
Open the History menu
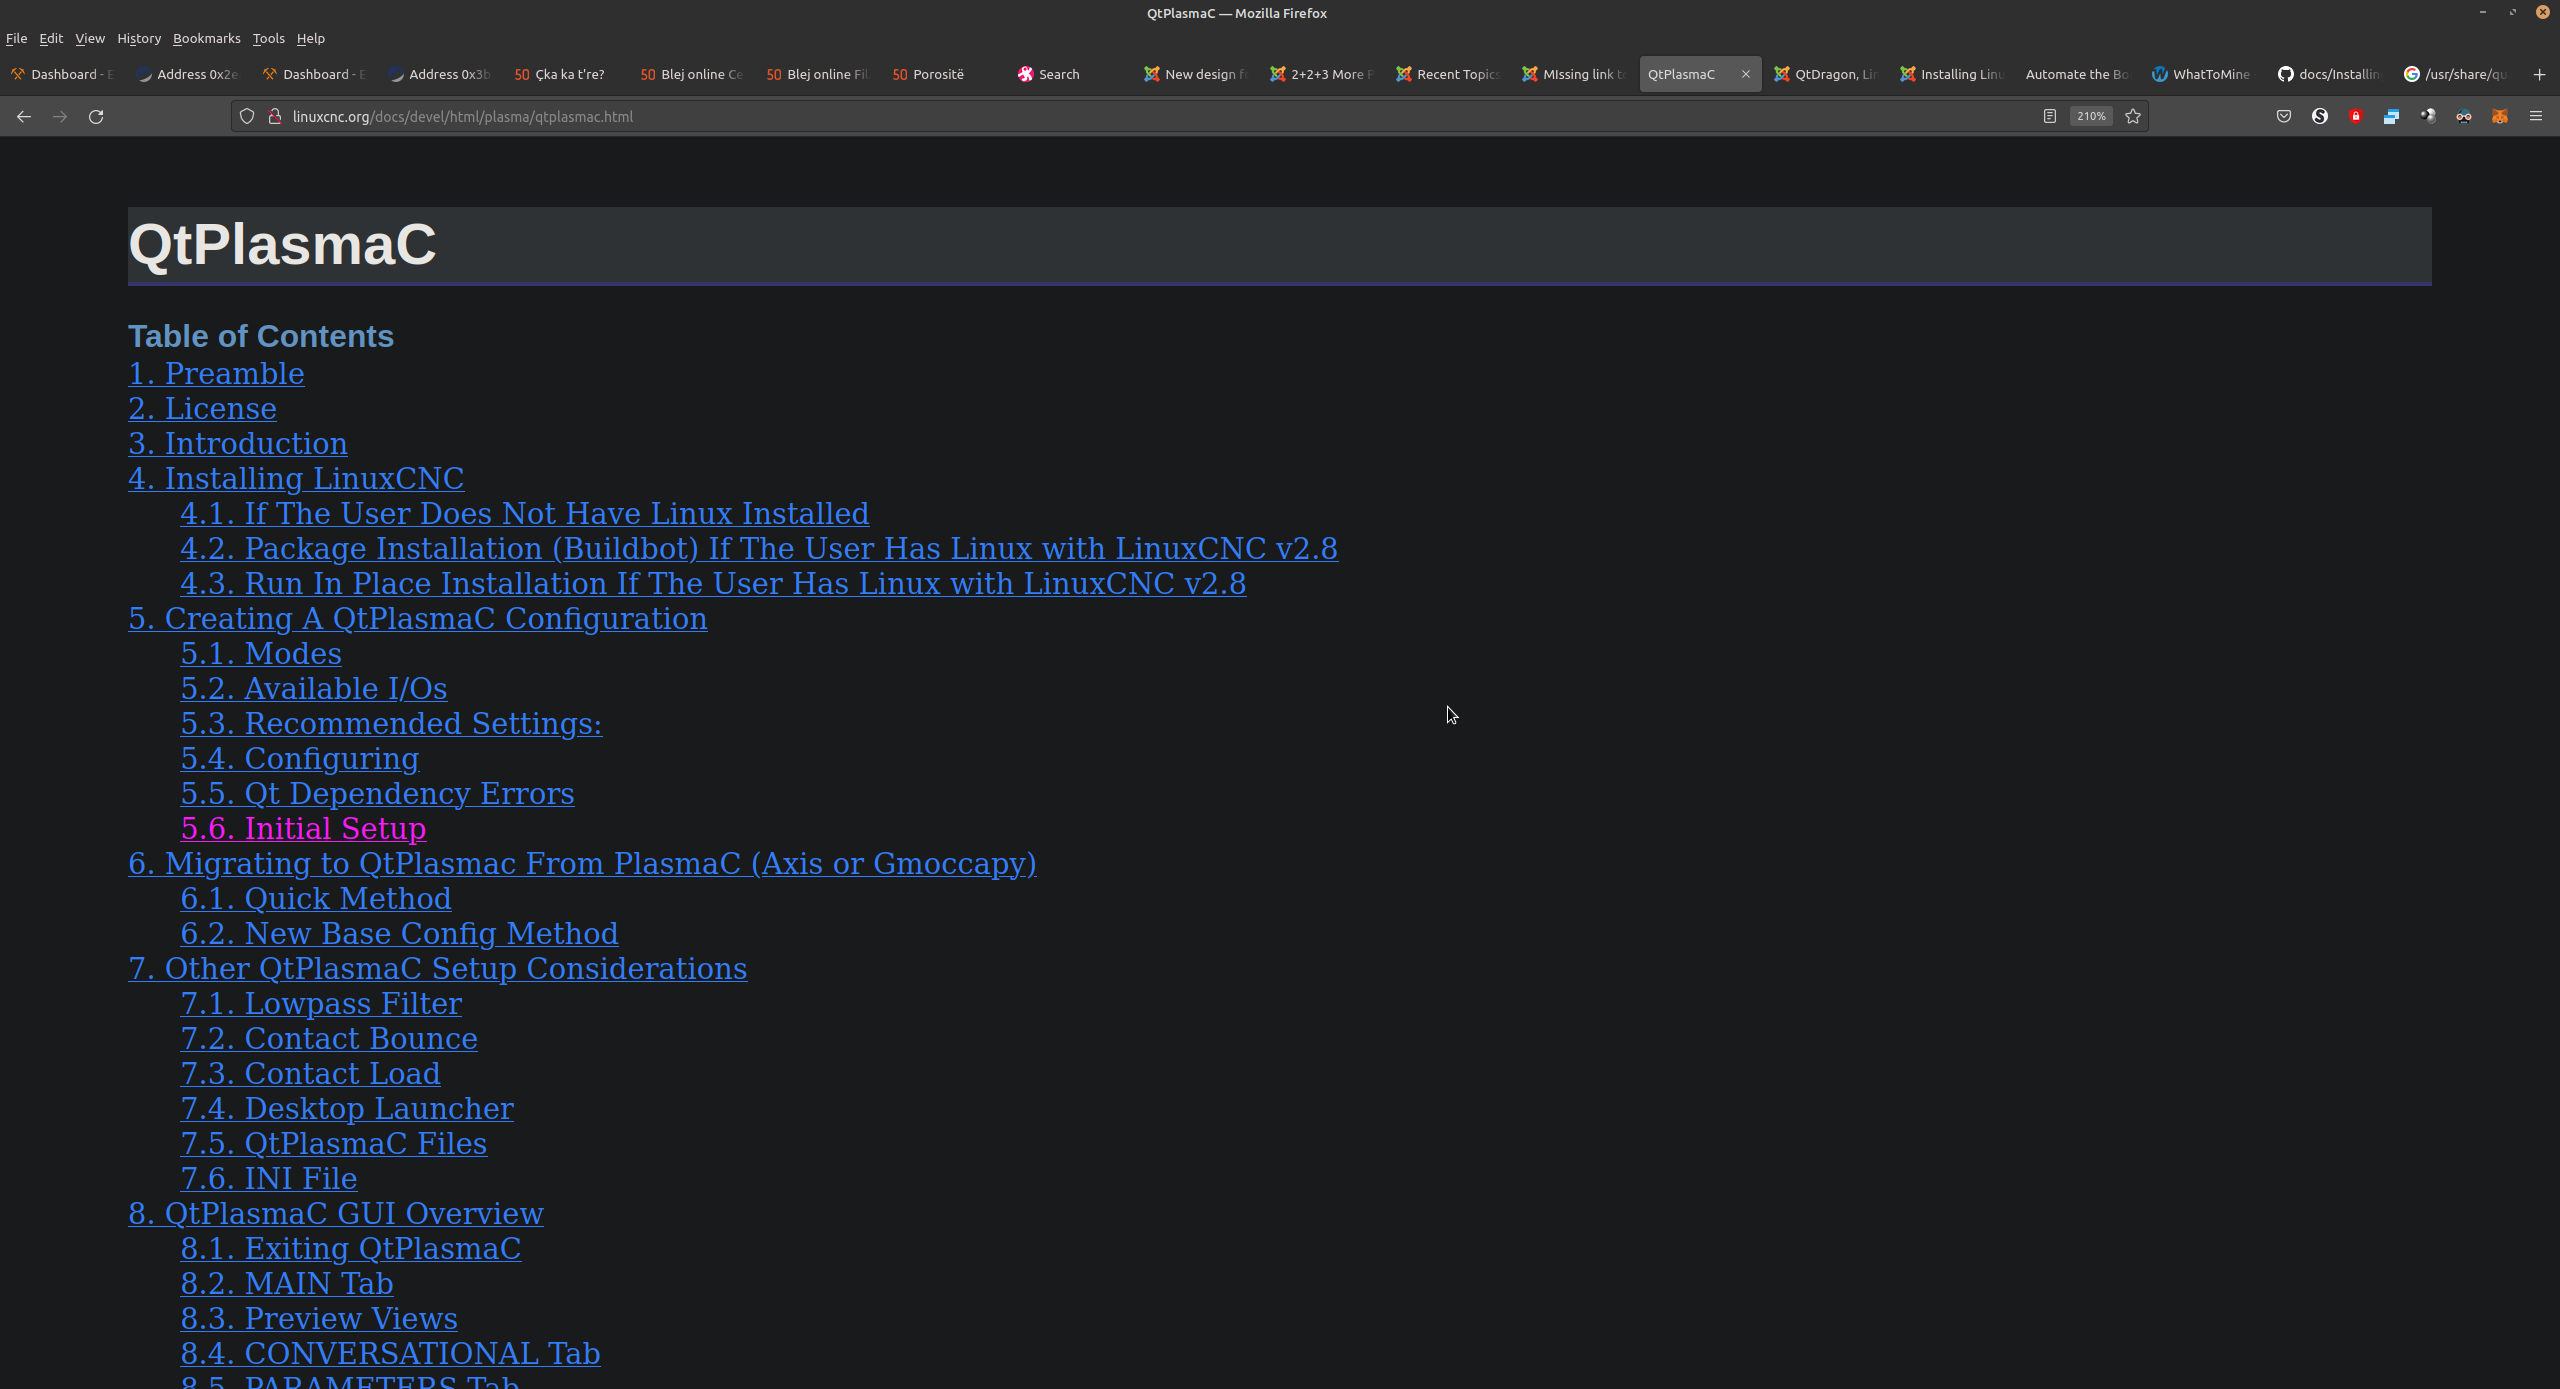point(139,38)
